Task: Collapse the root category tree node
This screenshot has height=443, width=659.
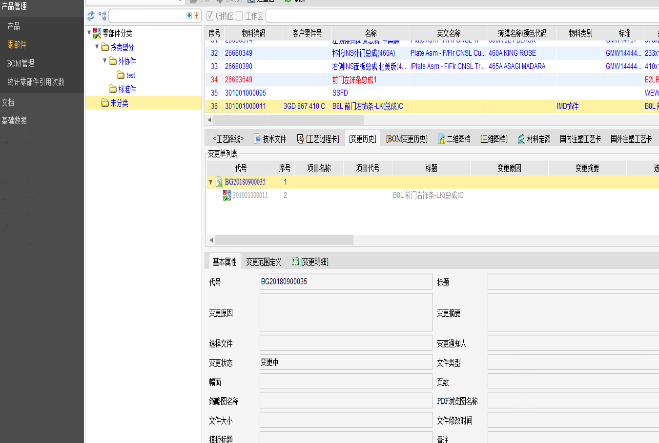Action: (90, 34)
